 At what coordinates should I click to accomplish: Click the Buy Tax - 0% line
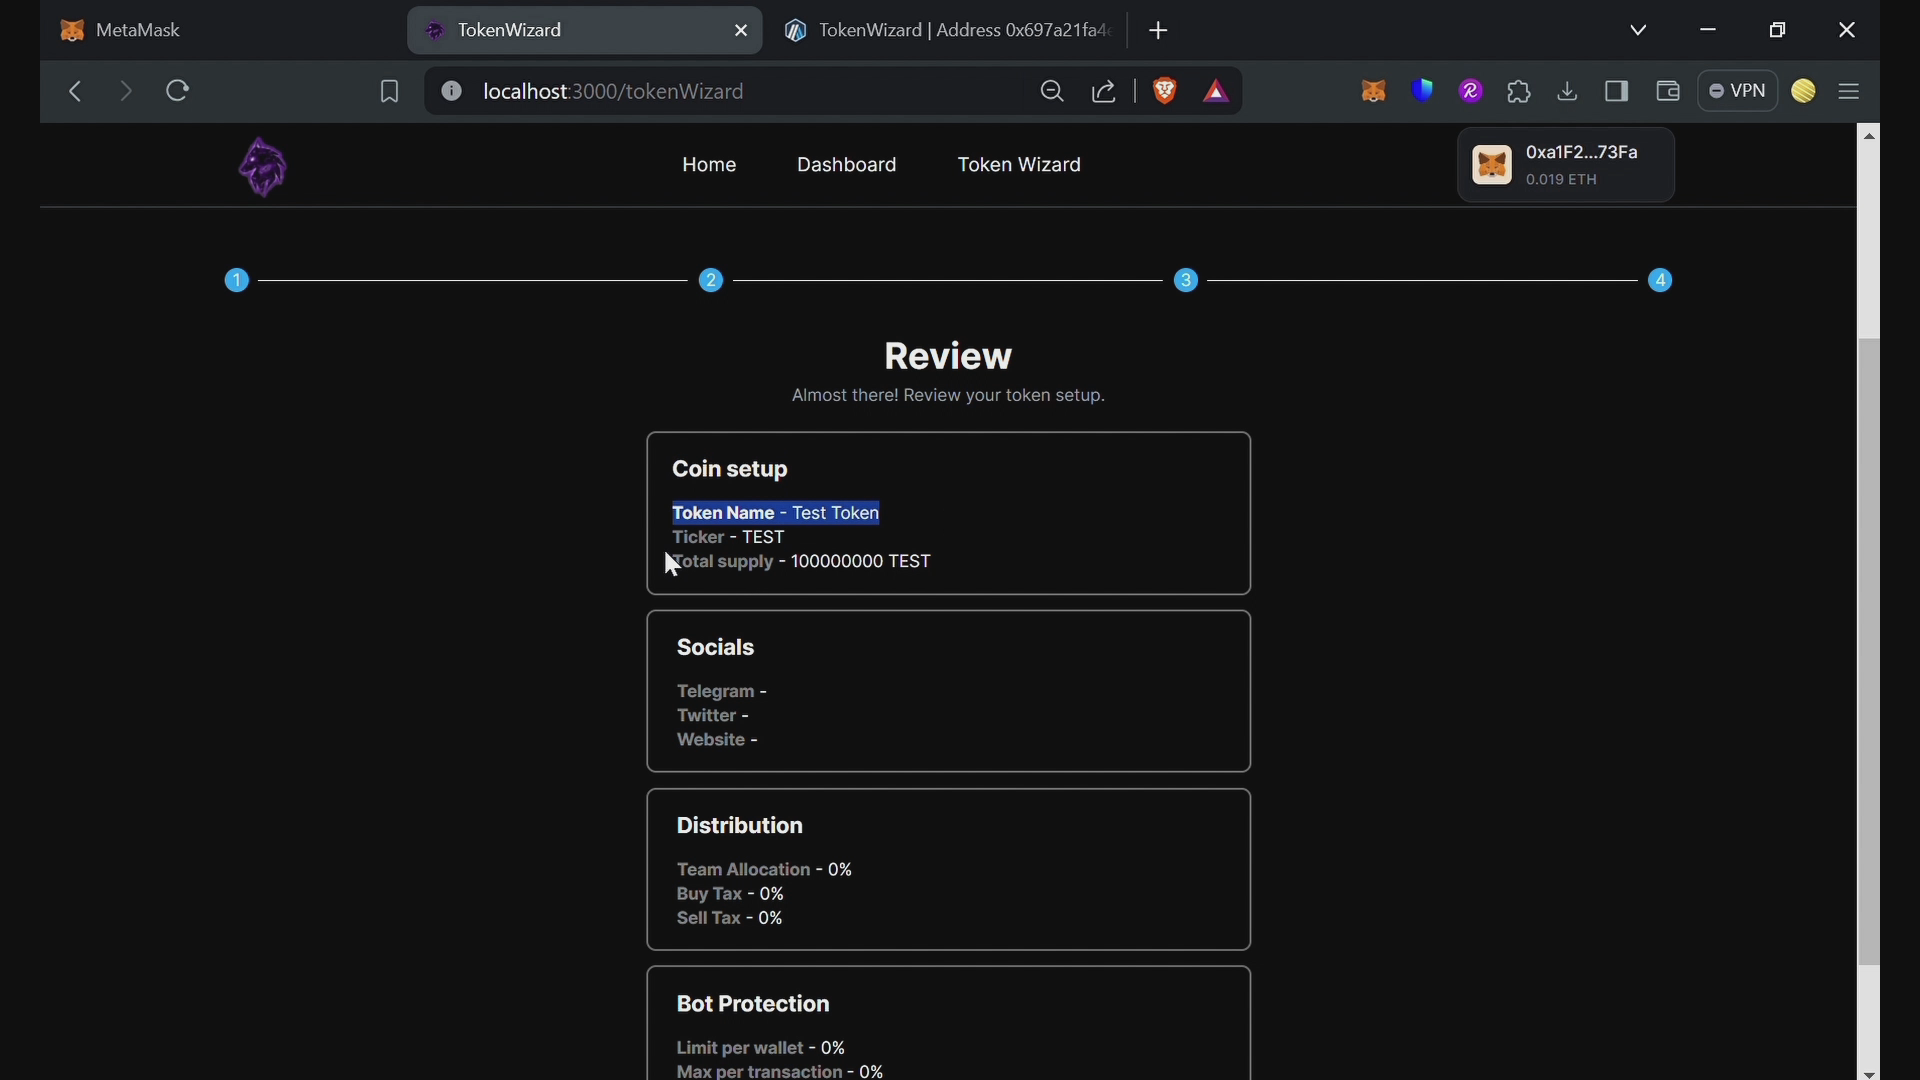pos(730,894)
